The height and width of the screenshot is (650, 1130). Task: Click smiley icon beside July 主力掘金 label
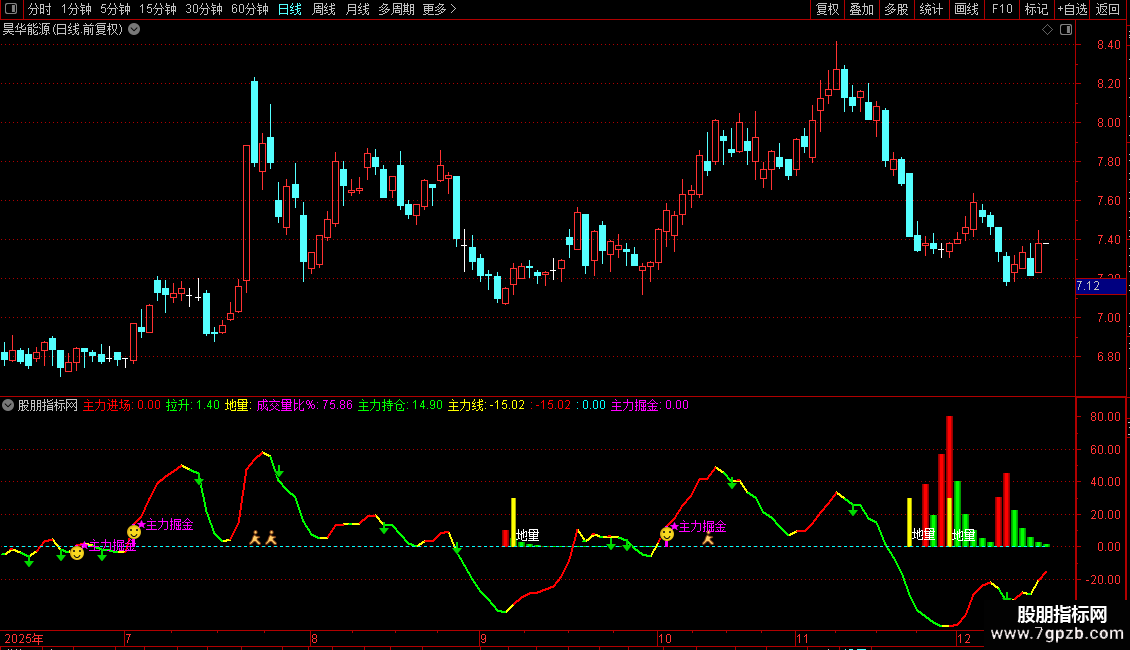click(x=134, y=532)
